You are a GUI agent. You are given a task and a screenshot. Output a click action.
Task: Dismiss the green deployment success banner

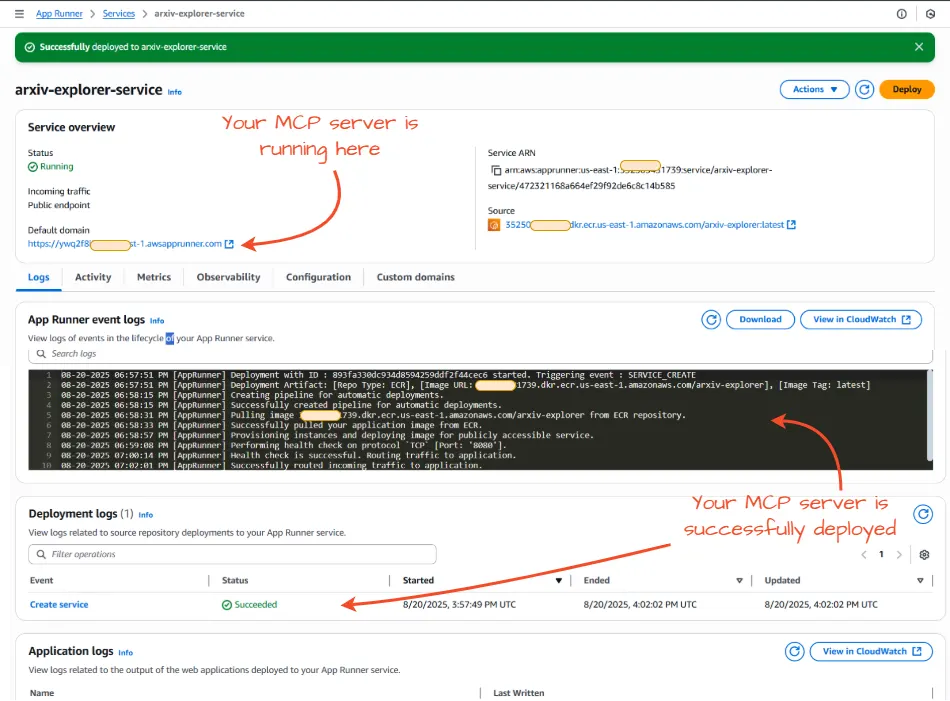pyautogui.click(x=919, y=46)
